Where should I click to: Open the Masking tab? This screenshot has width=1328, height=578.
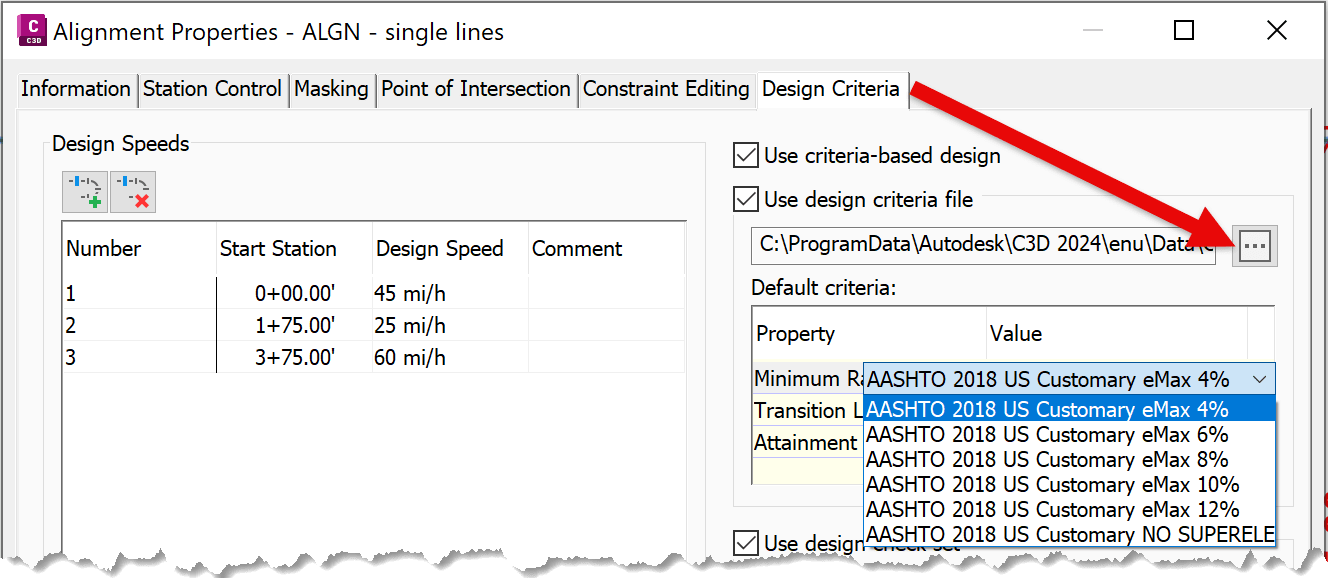tap(331, 89)
